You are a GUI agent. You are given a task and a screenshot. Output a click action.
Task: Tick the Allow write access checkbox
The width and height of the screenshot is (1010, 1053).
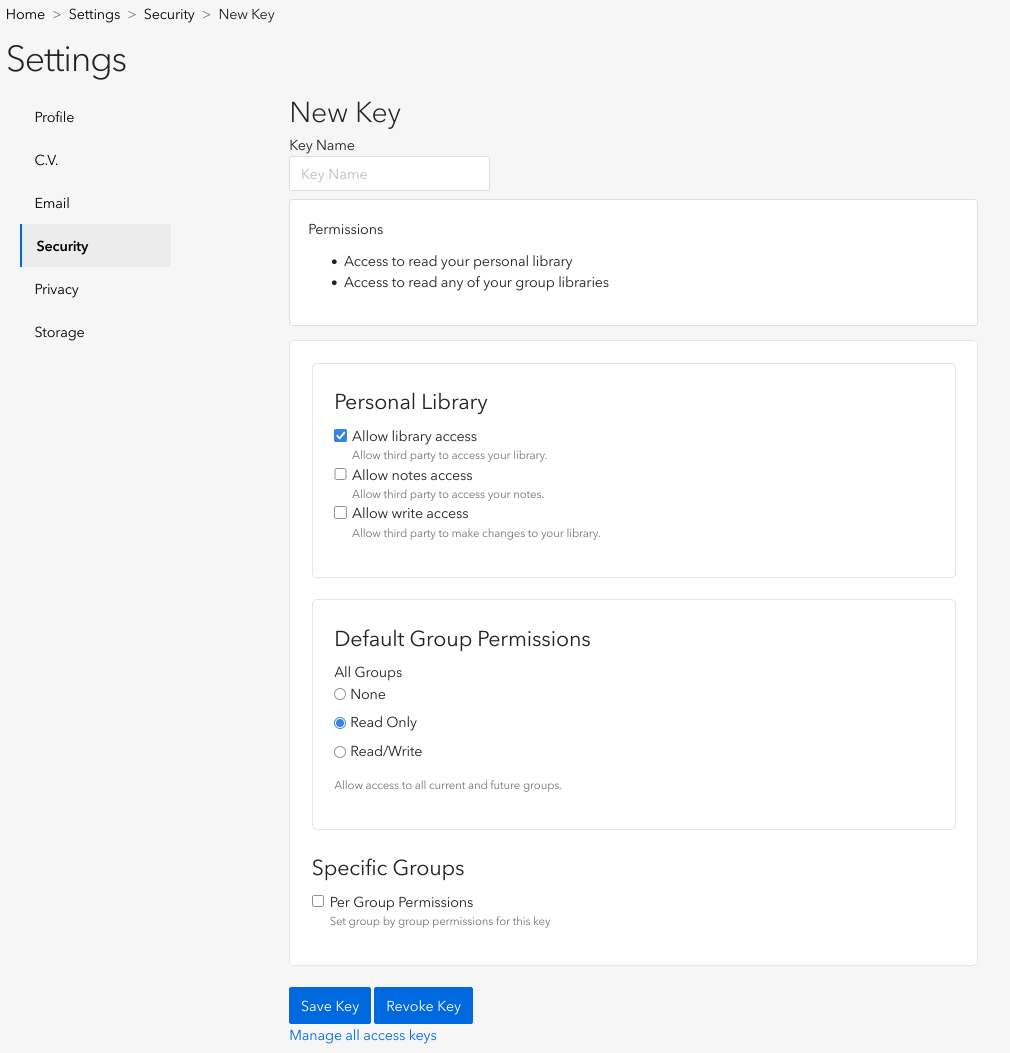[341, 513]
